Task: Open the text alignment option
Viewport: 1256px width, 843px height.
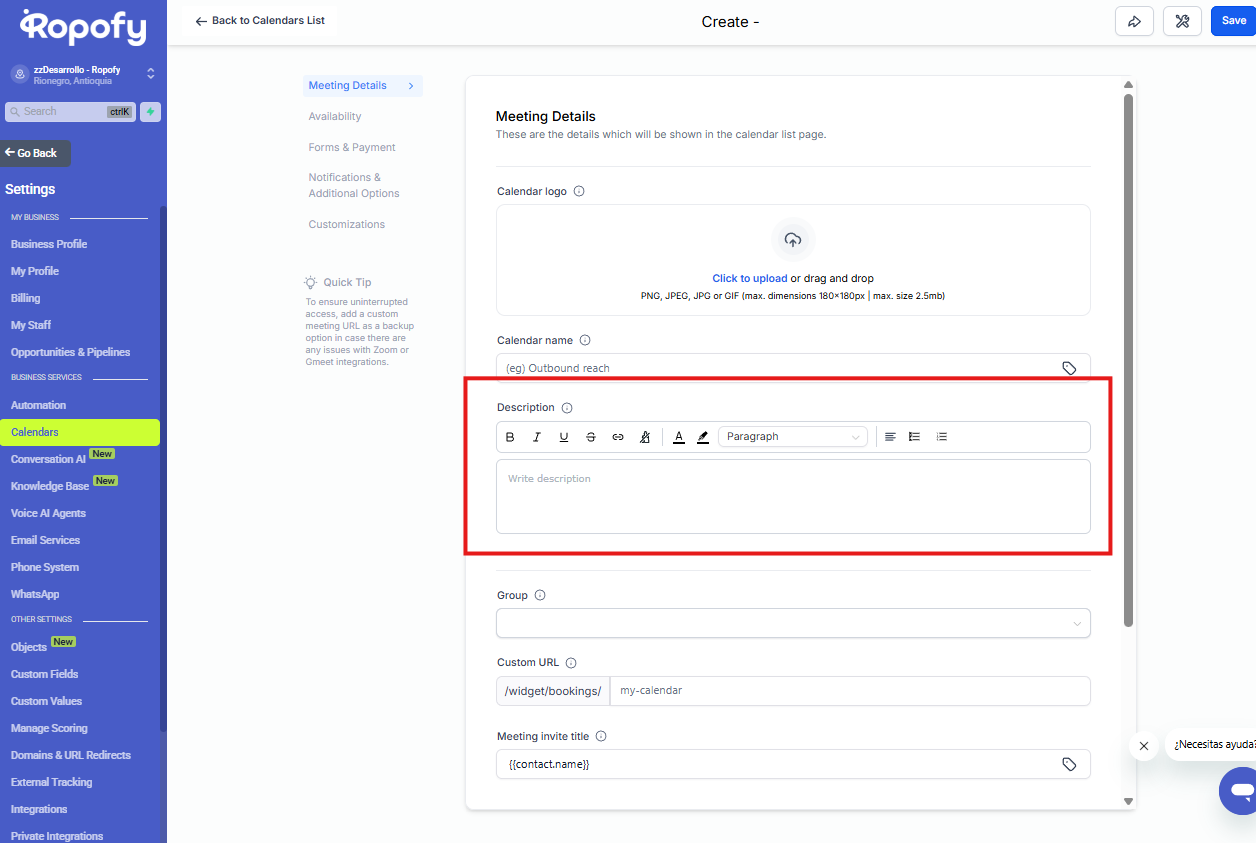Action: click(x=890, y=437)
